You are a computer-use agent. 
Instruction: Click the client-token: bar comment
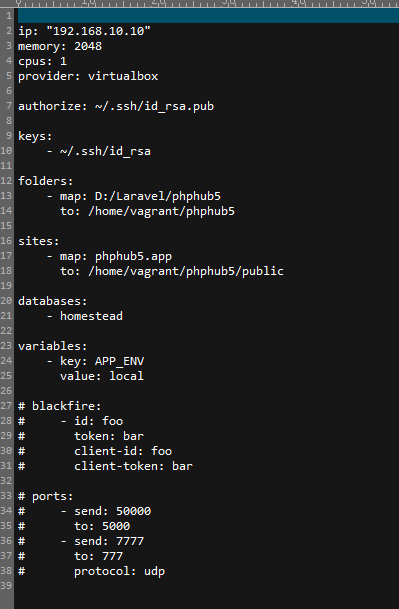point(133,466)
